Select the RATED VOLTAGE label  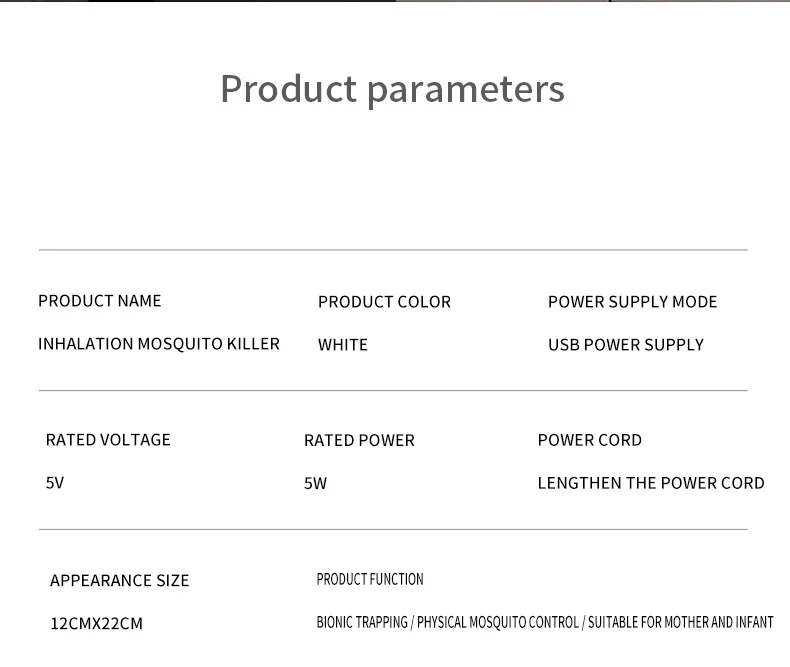(x=108, y=440)
